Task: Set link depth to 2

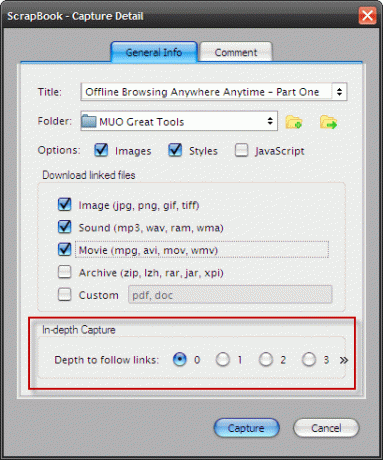Action: (x=266, y=360)
